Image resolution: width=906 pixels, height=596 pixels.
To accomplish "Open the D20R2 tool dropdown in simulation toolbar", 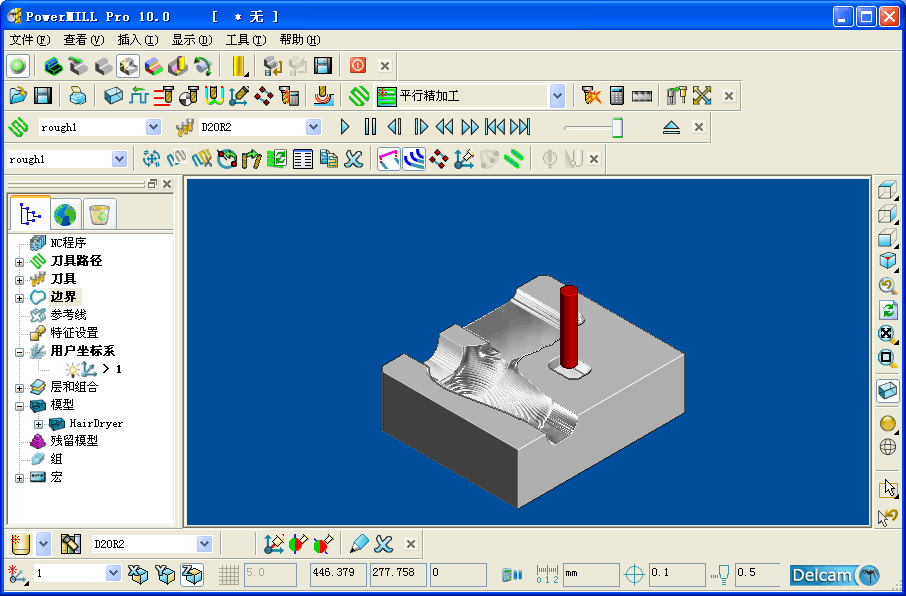I will click(314, 127).
